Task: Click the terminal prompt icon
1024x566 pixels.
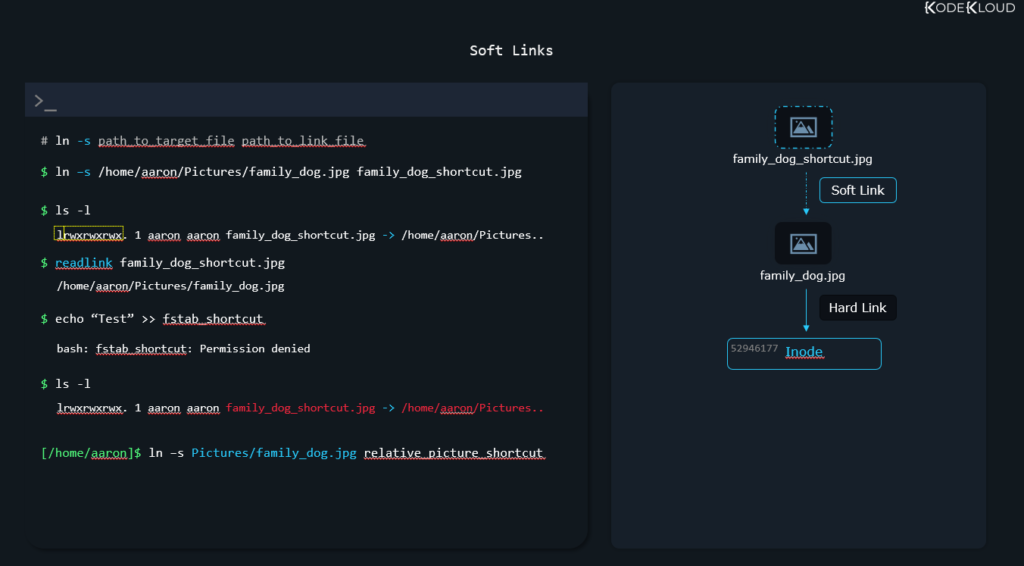Action: point(45,102)
